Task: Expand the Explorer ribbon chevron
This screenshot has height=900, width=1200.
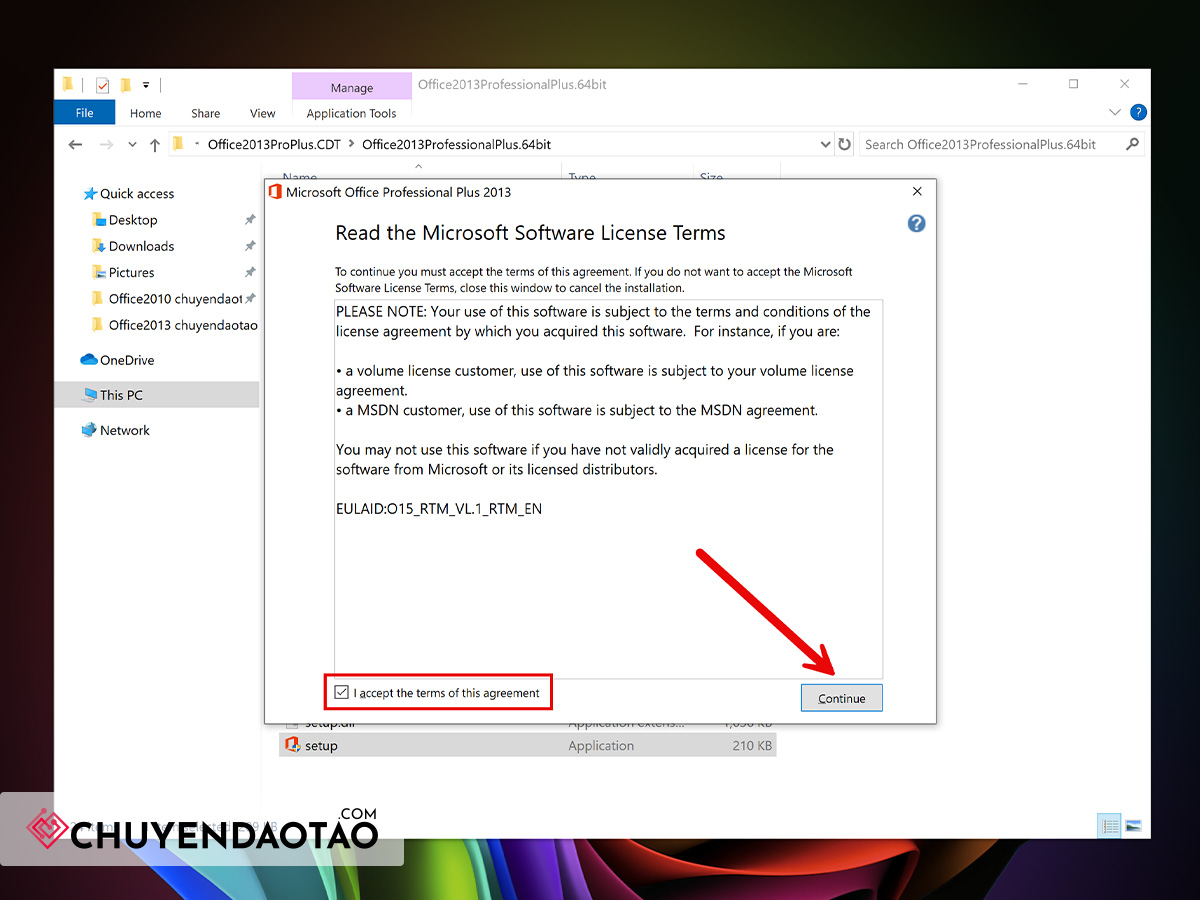Action: pos(1115,112)
